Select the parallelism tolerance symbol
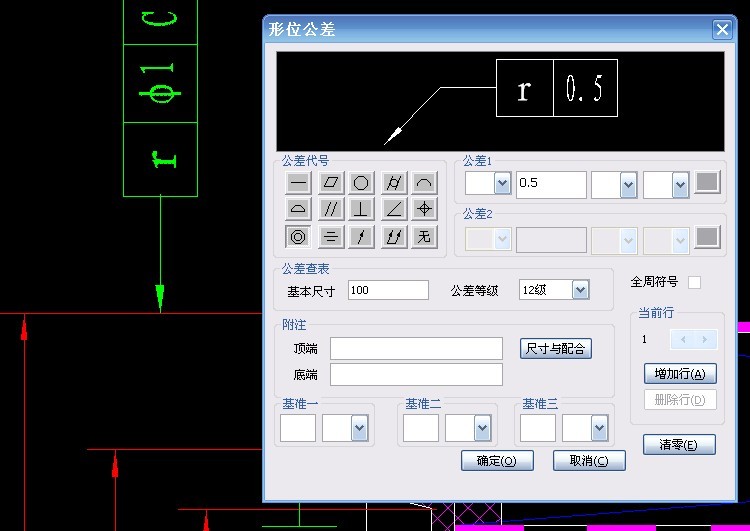This screenshot has height=531, width=750. tap(329, 209)
